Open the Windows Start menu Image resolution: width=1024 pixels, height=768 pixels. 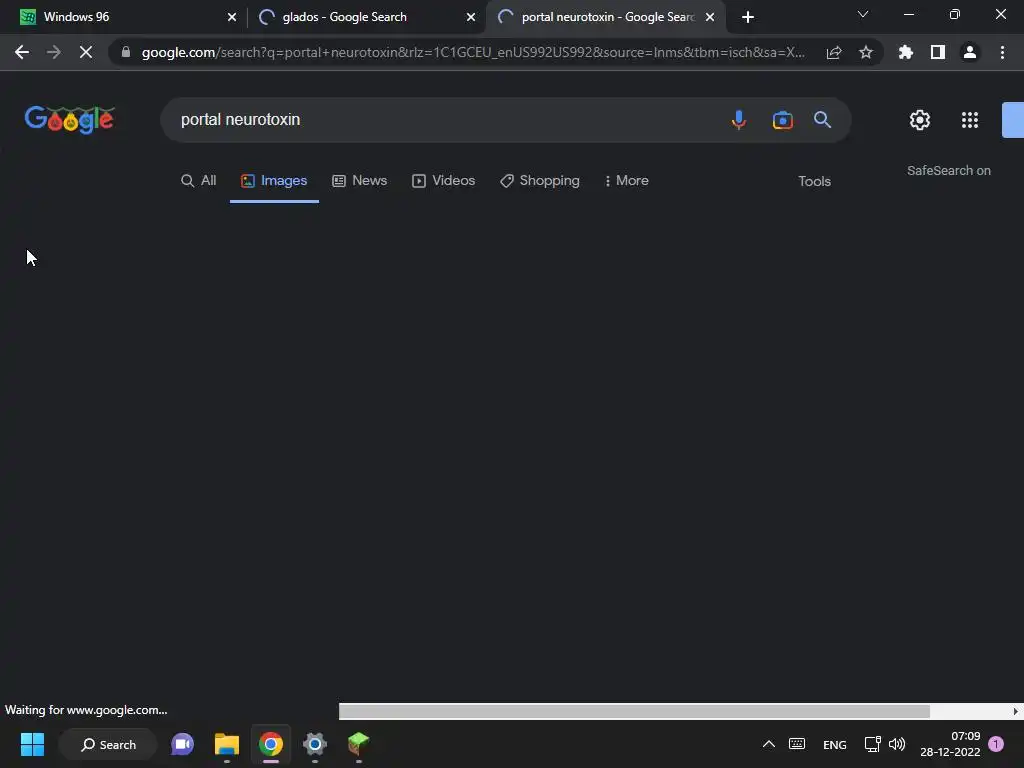tap(32, 744)
